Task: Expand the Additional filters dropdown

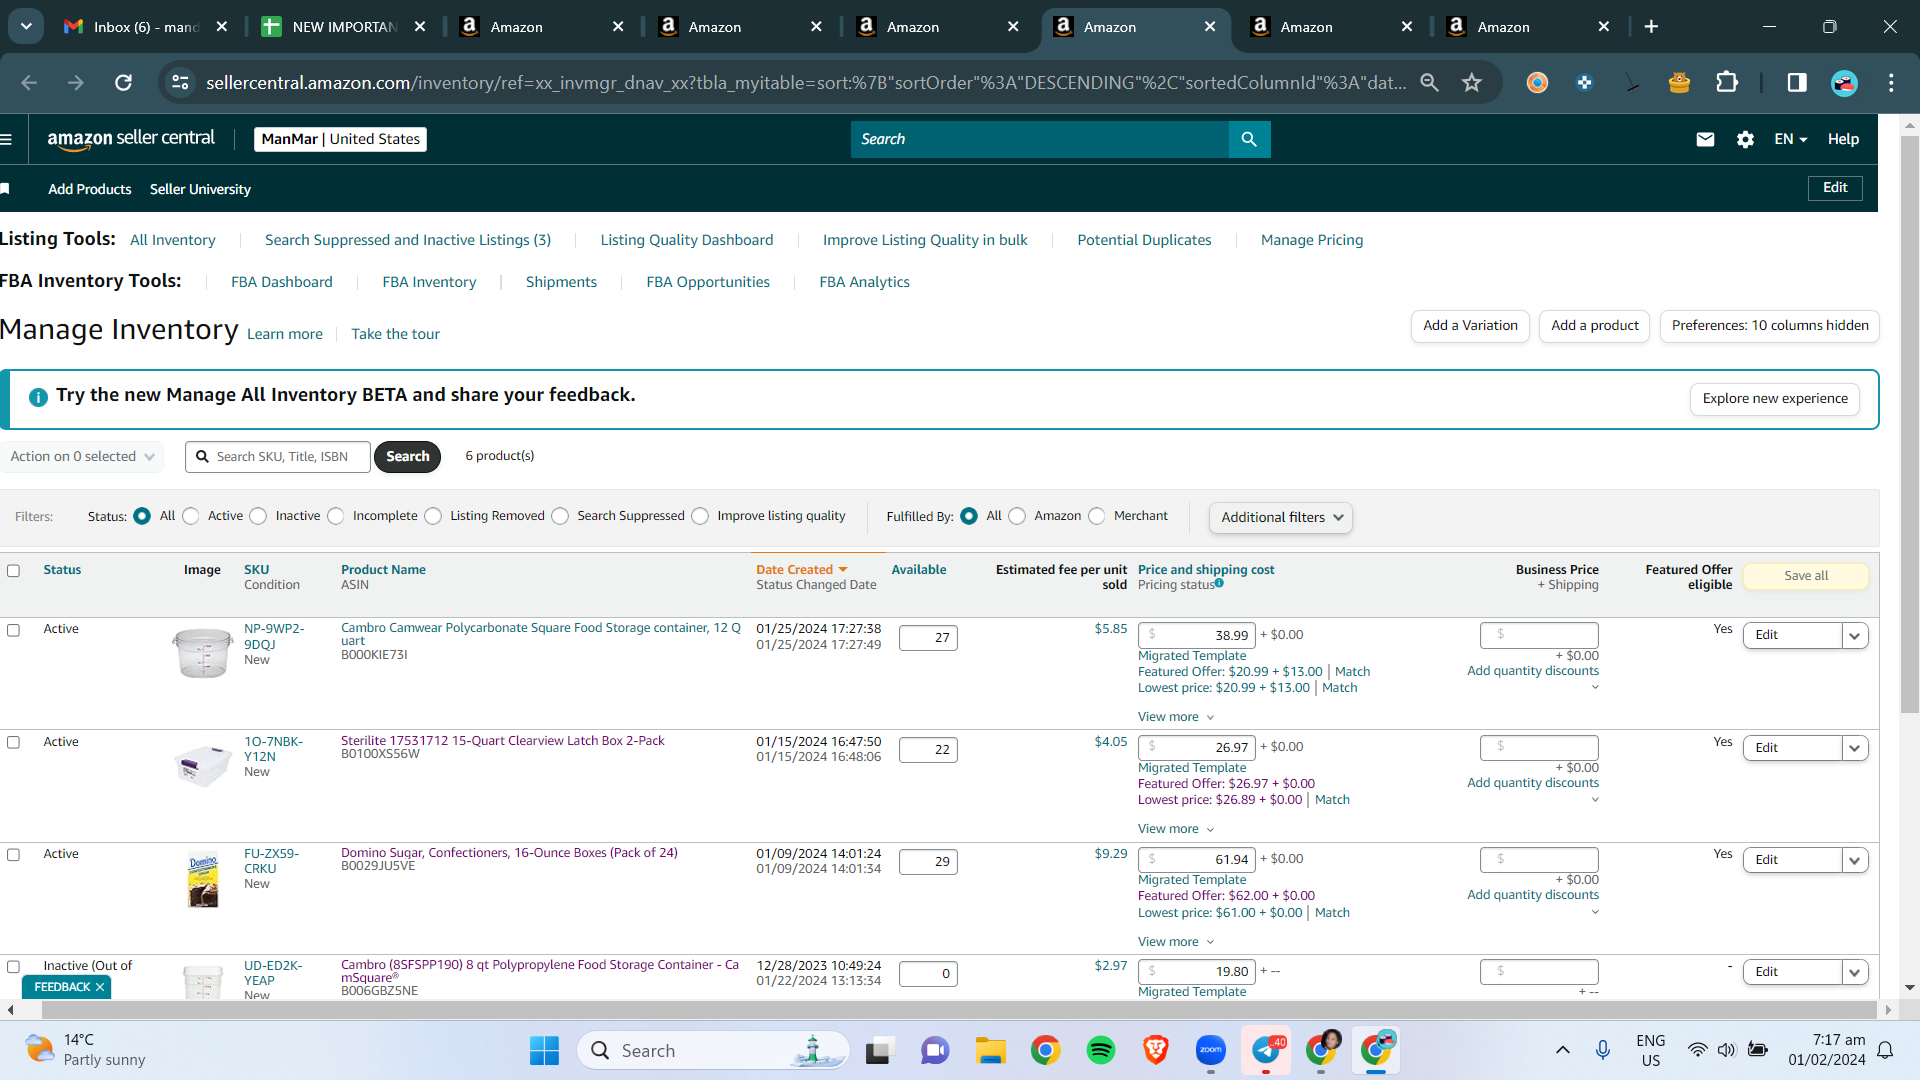Action: click(x=1281, y=517)
